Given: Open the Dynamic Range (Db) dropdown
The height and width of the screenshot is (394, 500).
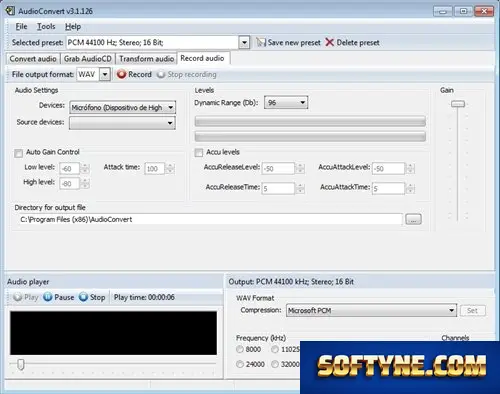Looking at the screenshot, I should coord(303,102).
